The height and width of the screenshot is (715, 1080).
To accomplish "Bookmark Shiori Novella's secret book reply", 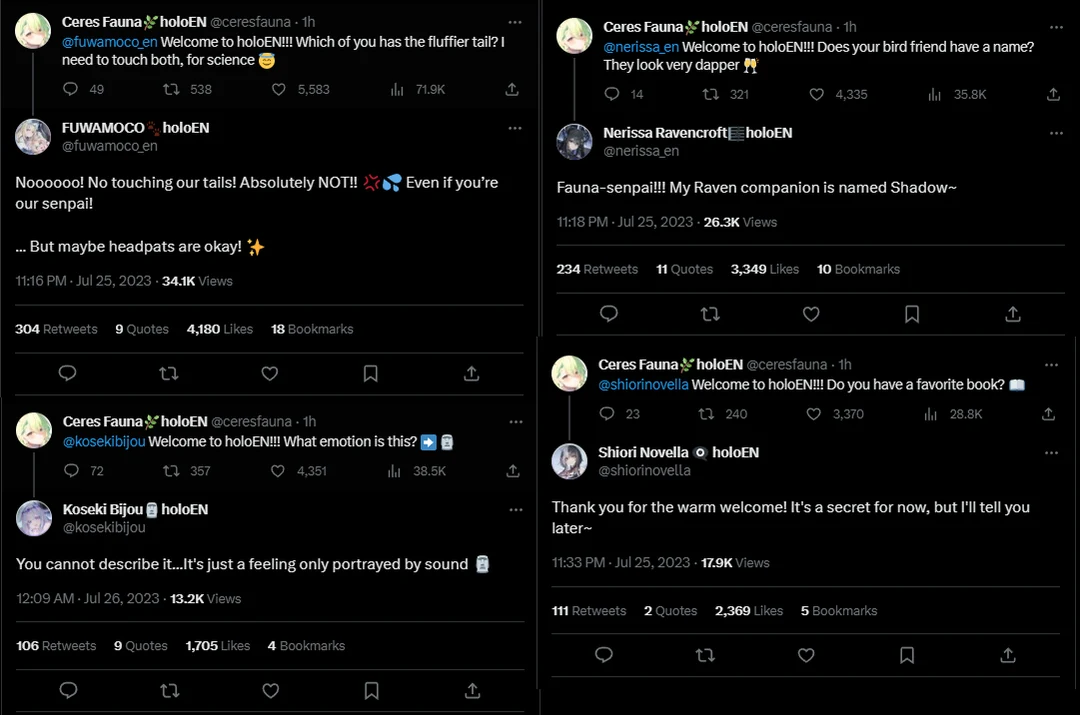I will (907, 655).
